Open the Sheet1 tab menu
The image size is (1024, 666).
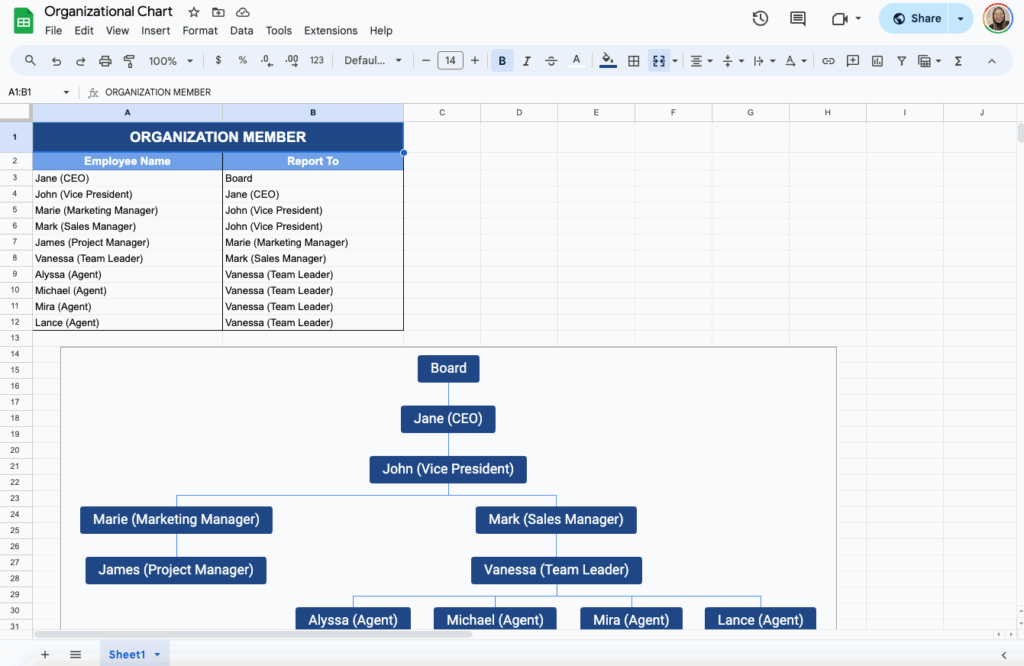(156, 653)
